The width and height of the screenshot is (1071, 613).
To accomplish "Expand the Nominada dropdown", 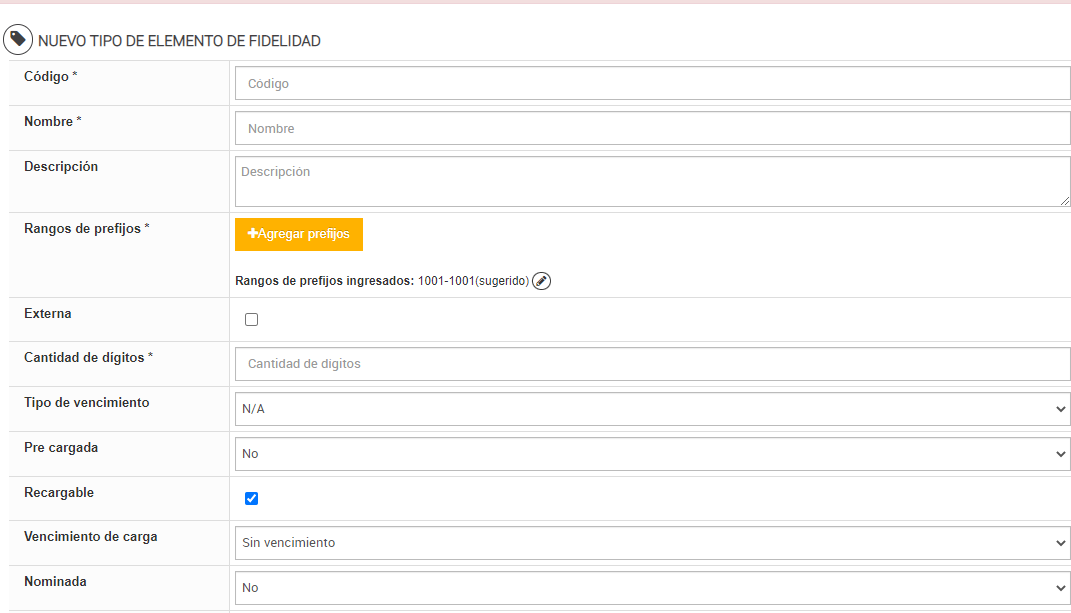I will (x=652, y=588).
